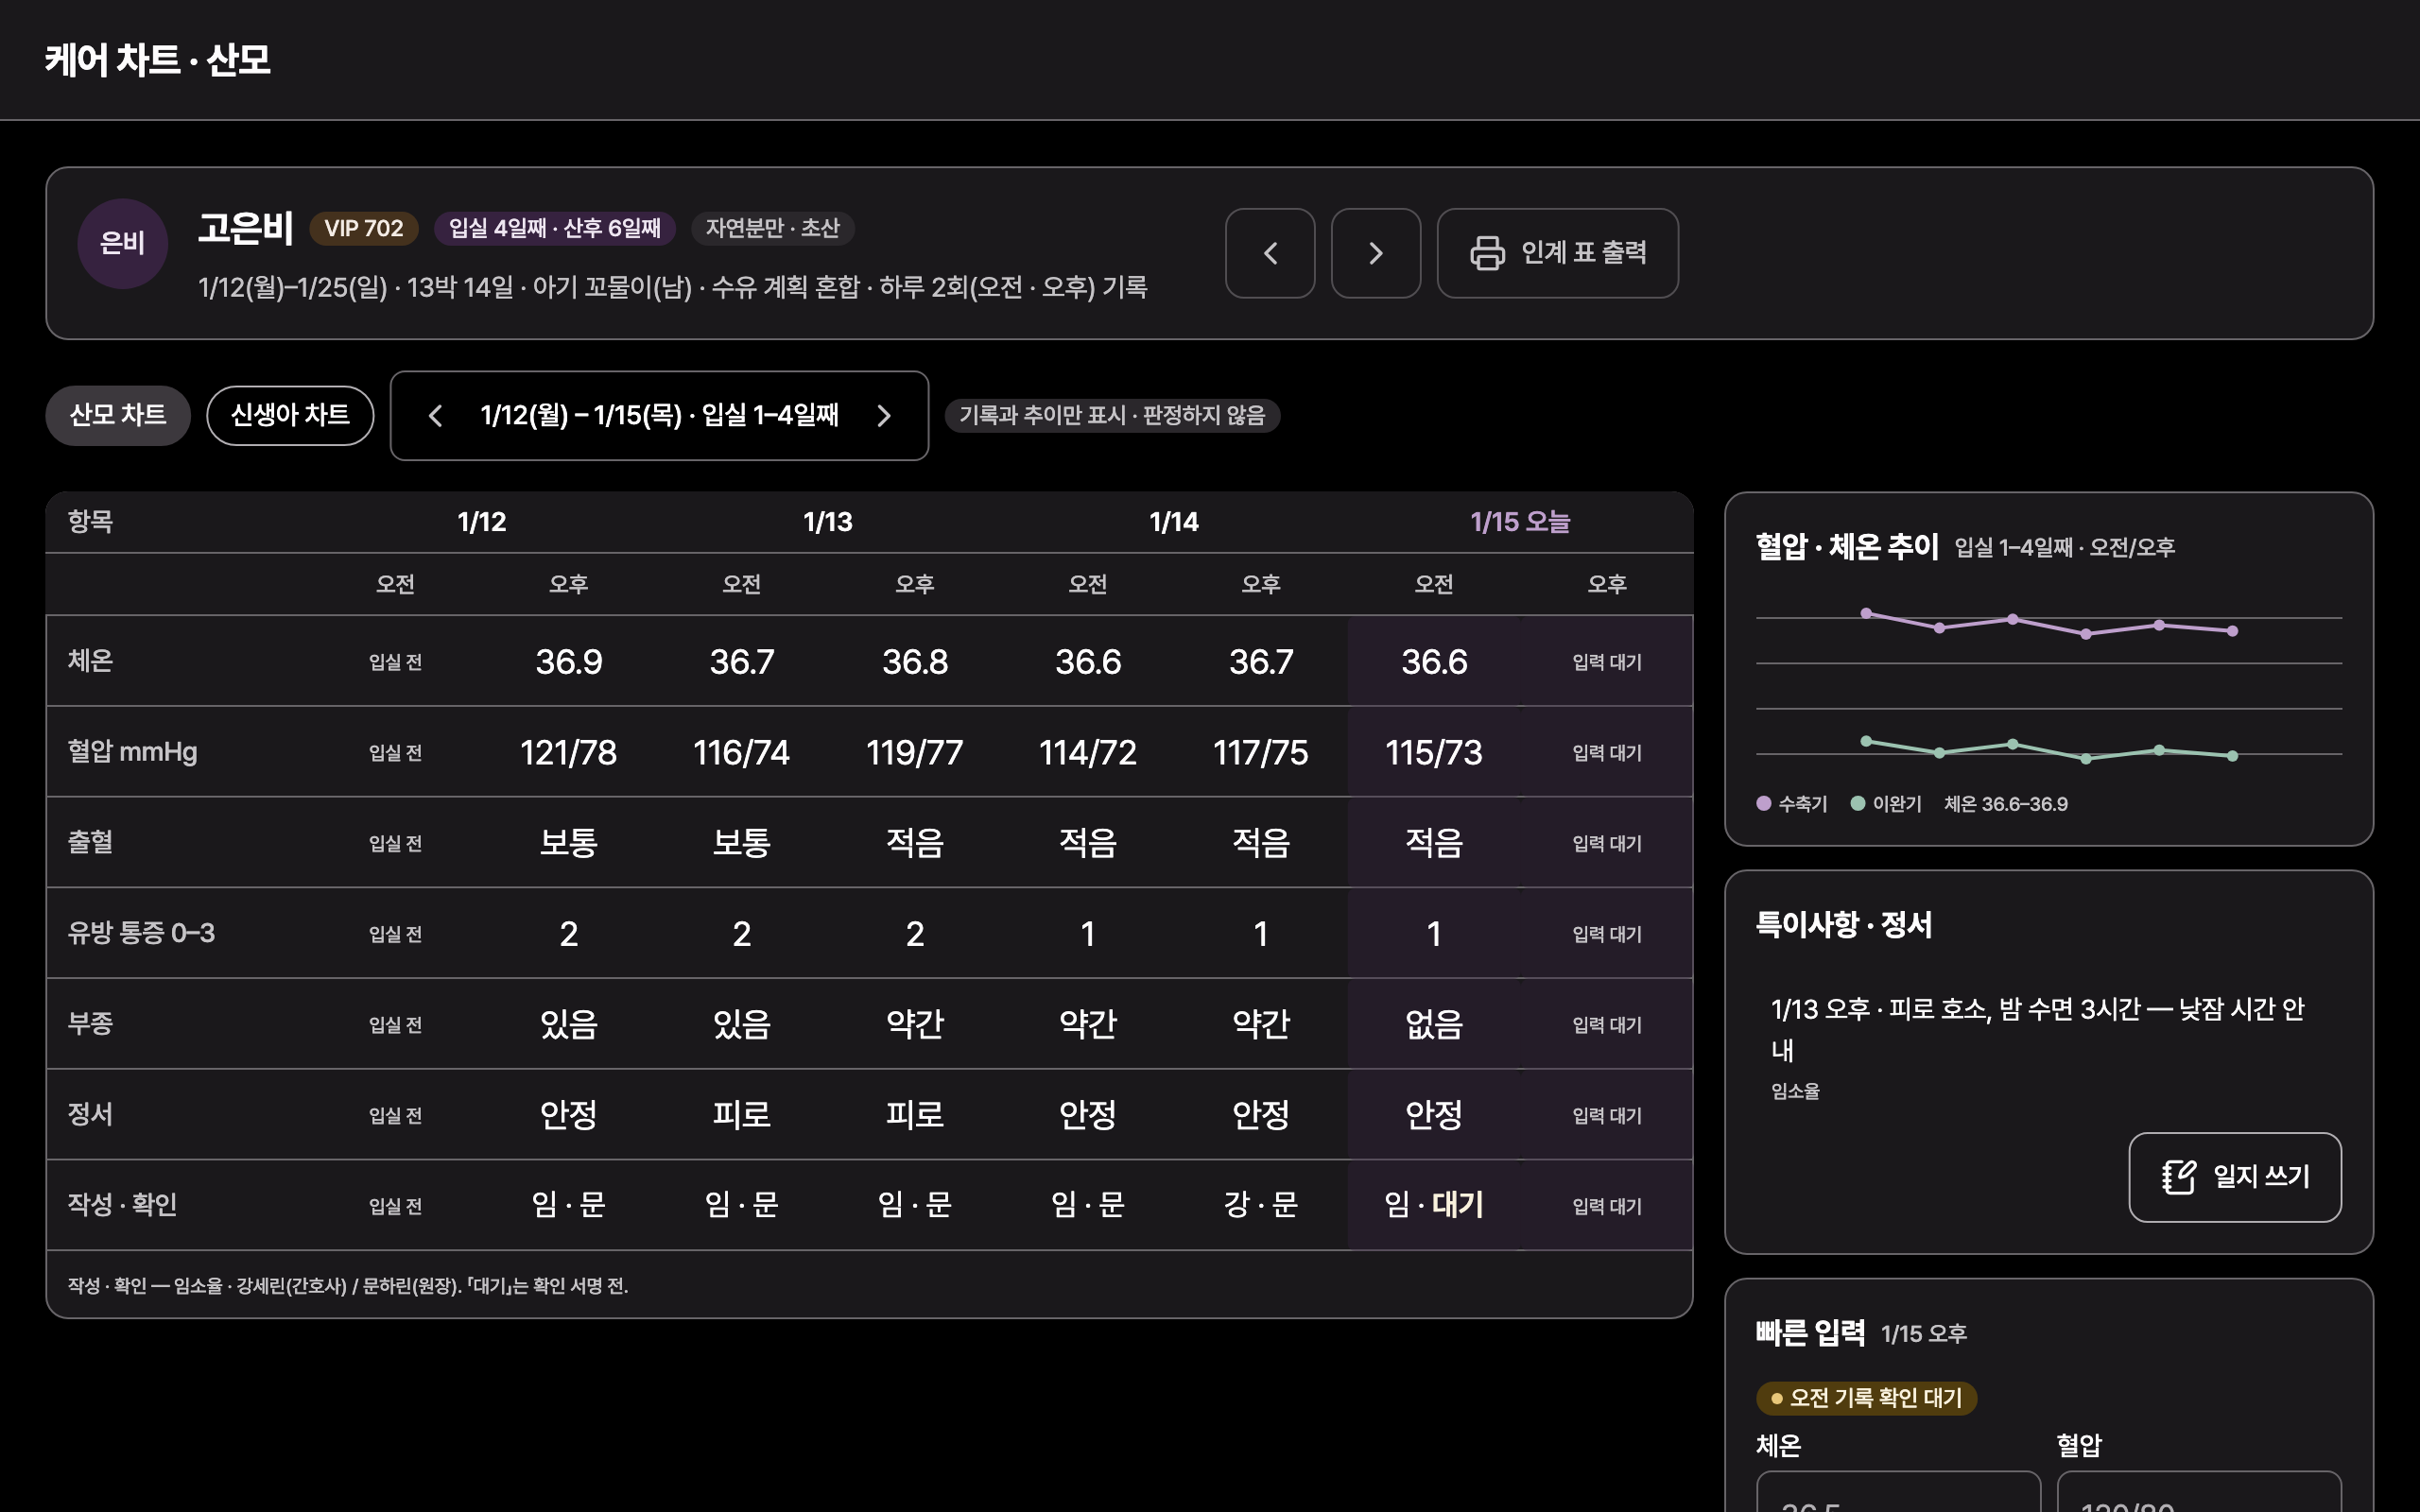This screenshot has width=2420, height=1512.
Task: Click the 이완기 legend dot
Action: click(x=1858, y=803)
